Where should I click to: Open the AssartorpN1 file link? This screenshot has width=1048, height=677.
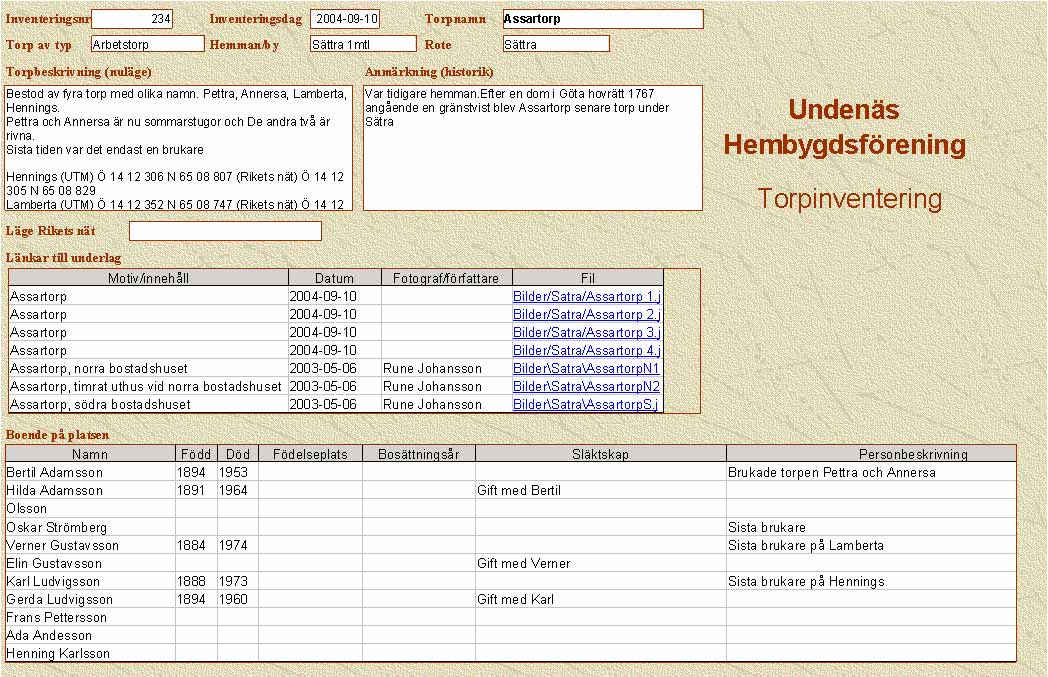tap(586, 368)
